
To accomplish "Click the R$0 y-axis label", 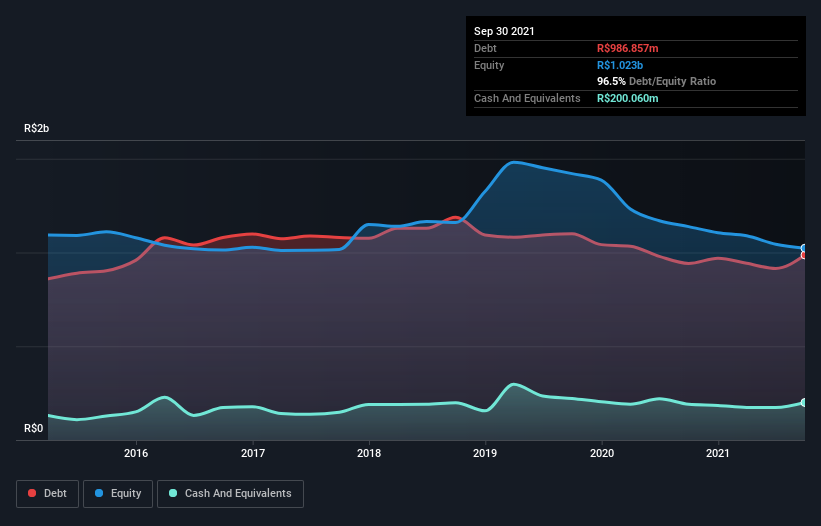I will (x=34, y=428).
